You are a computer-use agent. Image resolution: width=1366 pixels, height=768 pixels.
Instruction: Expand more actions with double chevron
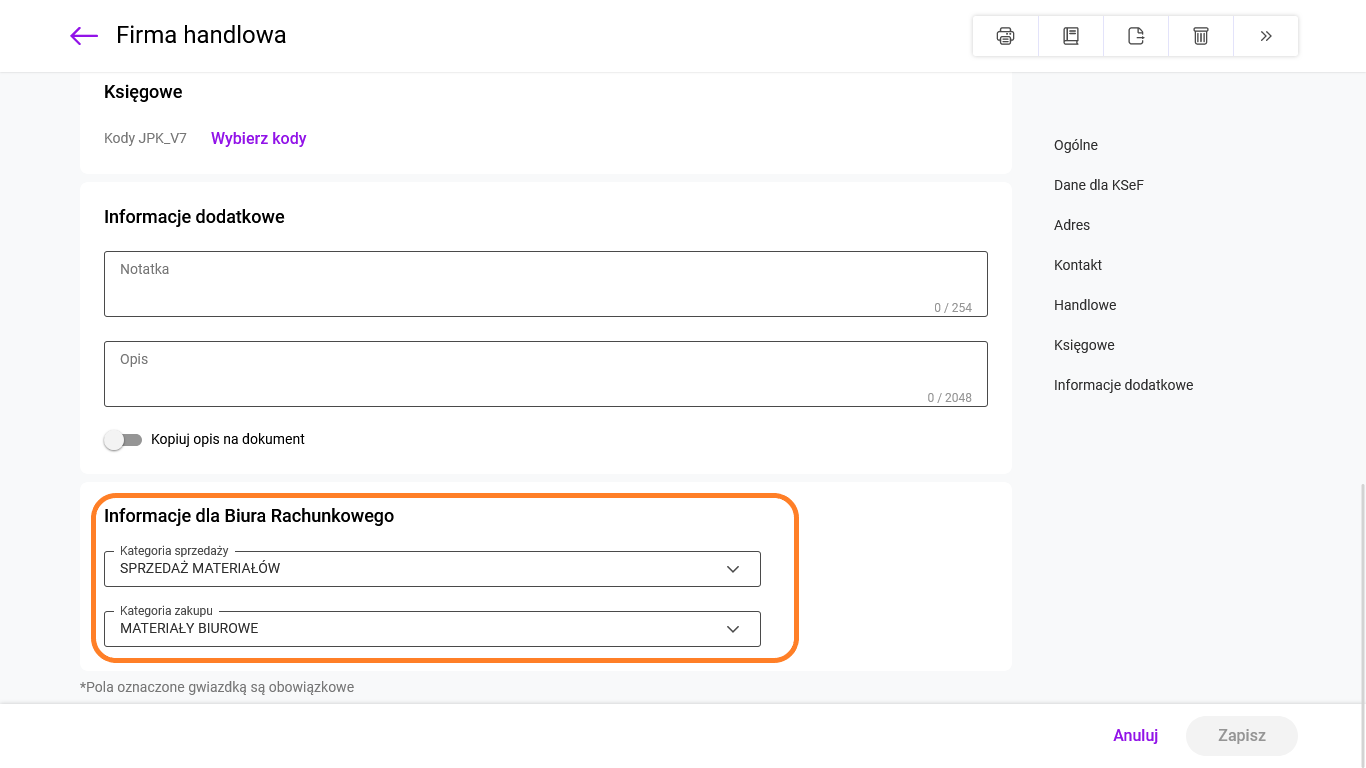[1266, 36]
